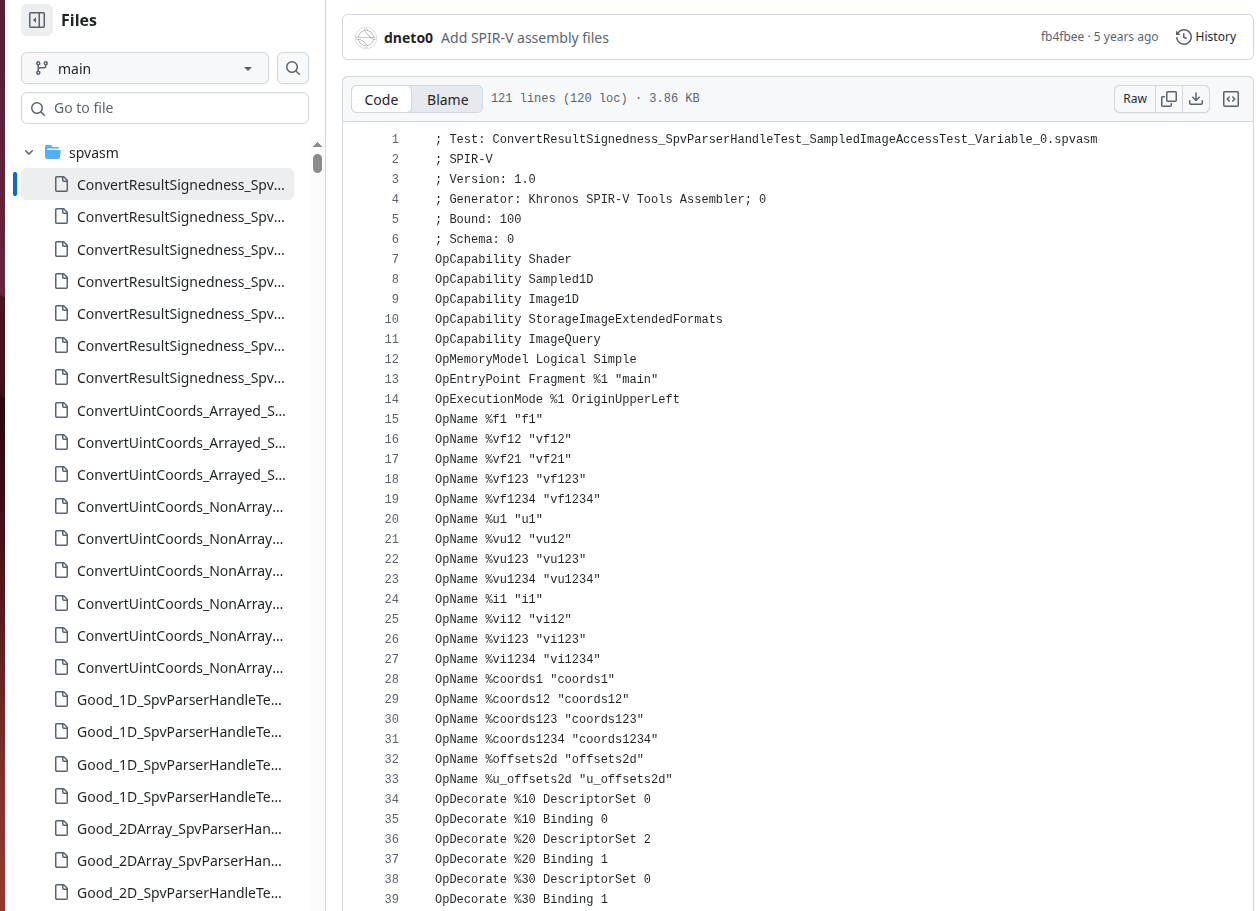Viewport: 1256px width, 911px height.
Task: Open the main branch dropdown
Action: (x=145, y=68)
